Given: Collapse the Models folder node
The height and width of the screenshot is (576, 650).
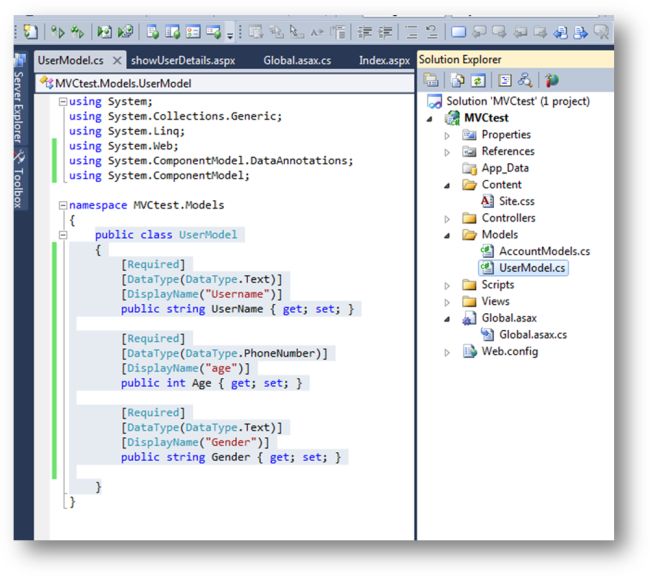Looking at the screenshot, I should point(447,236).
